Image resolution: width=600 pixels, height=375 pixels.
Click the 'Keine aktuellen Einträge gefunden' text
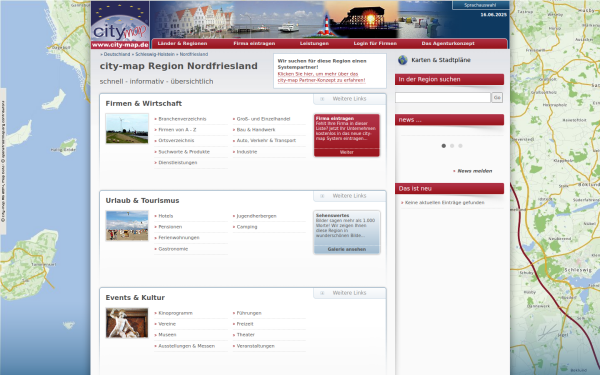pyautogui.click(x=444, y=203)
